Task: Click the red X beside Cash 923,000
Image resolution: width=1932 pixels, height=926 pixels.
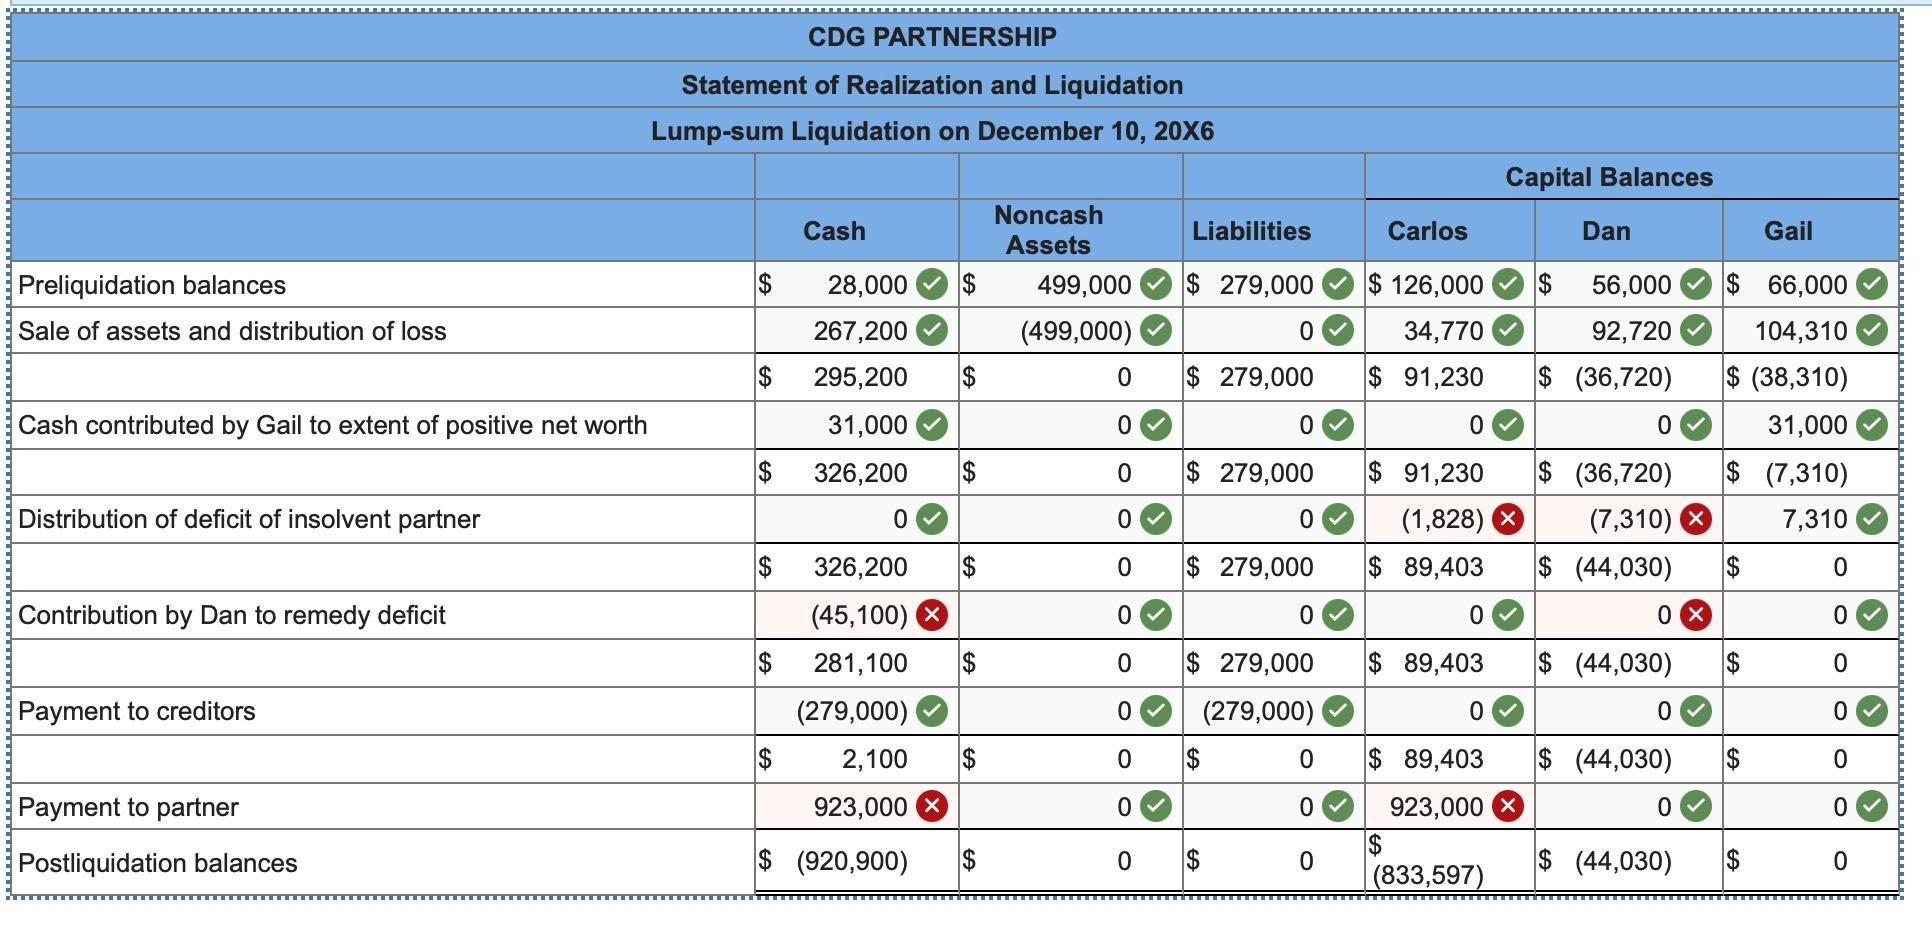Action: (x=932, y=806)
